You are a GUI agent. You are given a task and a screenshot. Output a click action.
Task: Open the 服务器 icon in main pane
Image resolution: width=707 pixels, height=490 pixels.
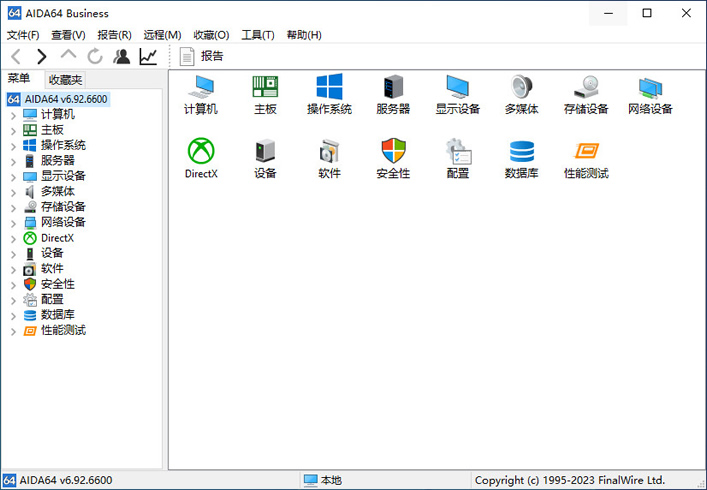[393, 94]
